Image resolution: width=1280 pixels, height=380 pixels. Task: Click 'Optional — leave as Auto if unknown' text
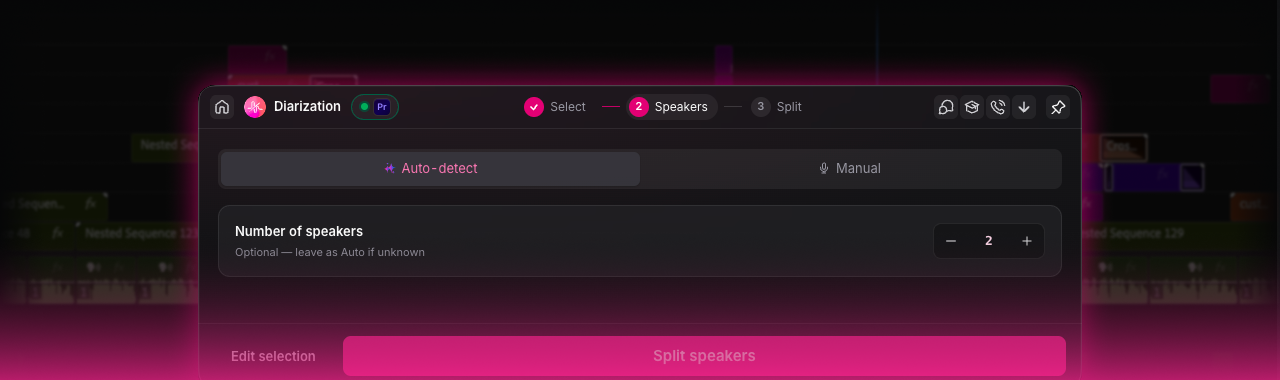point(330,252)
